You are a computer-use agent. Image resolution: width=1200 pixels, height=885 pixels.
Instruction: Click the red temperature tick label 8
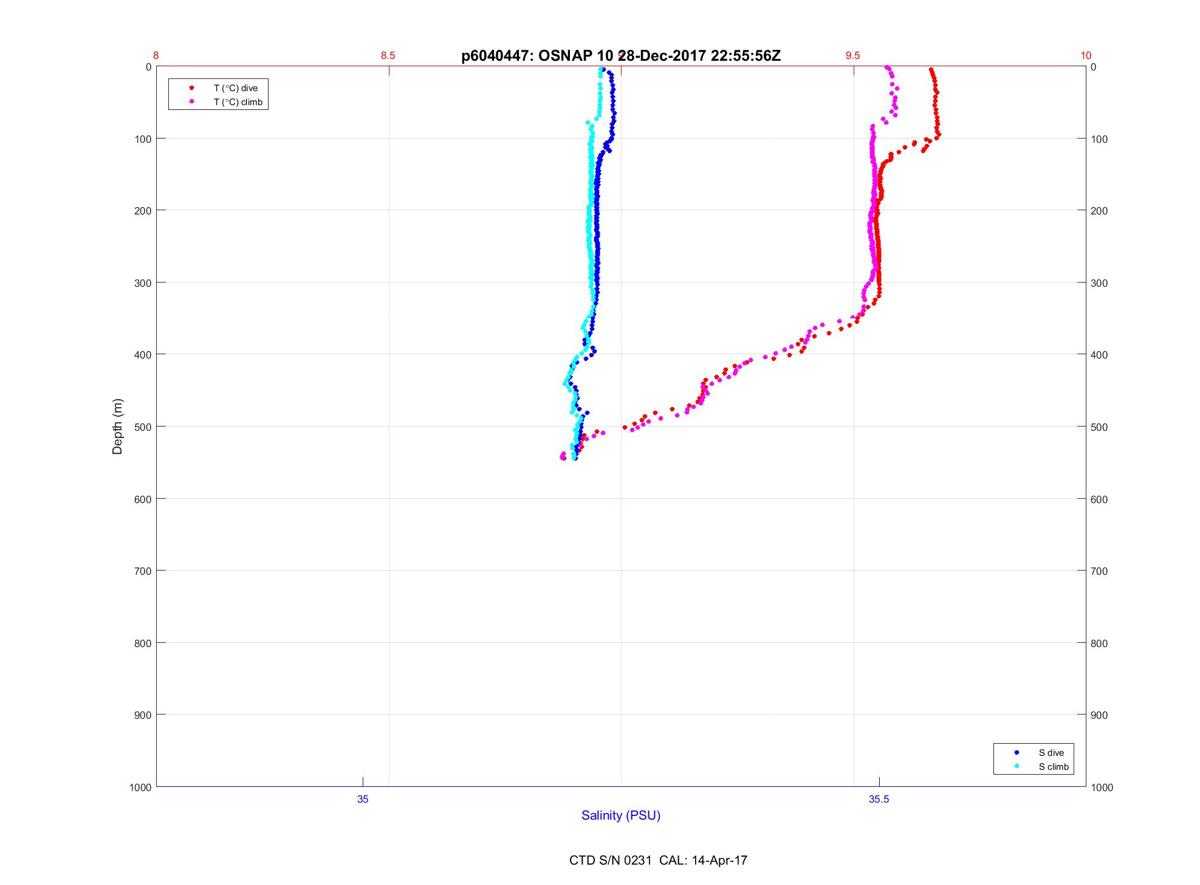(x=156, y=55)
